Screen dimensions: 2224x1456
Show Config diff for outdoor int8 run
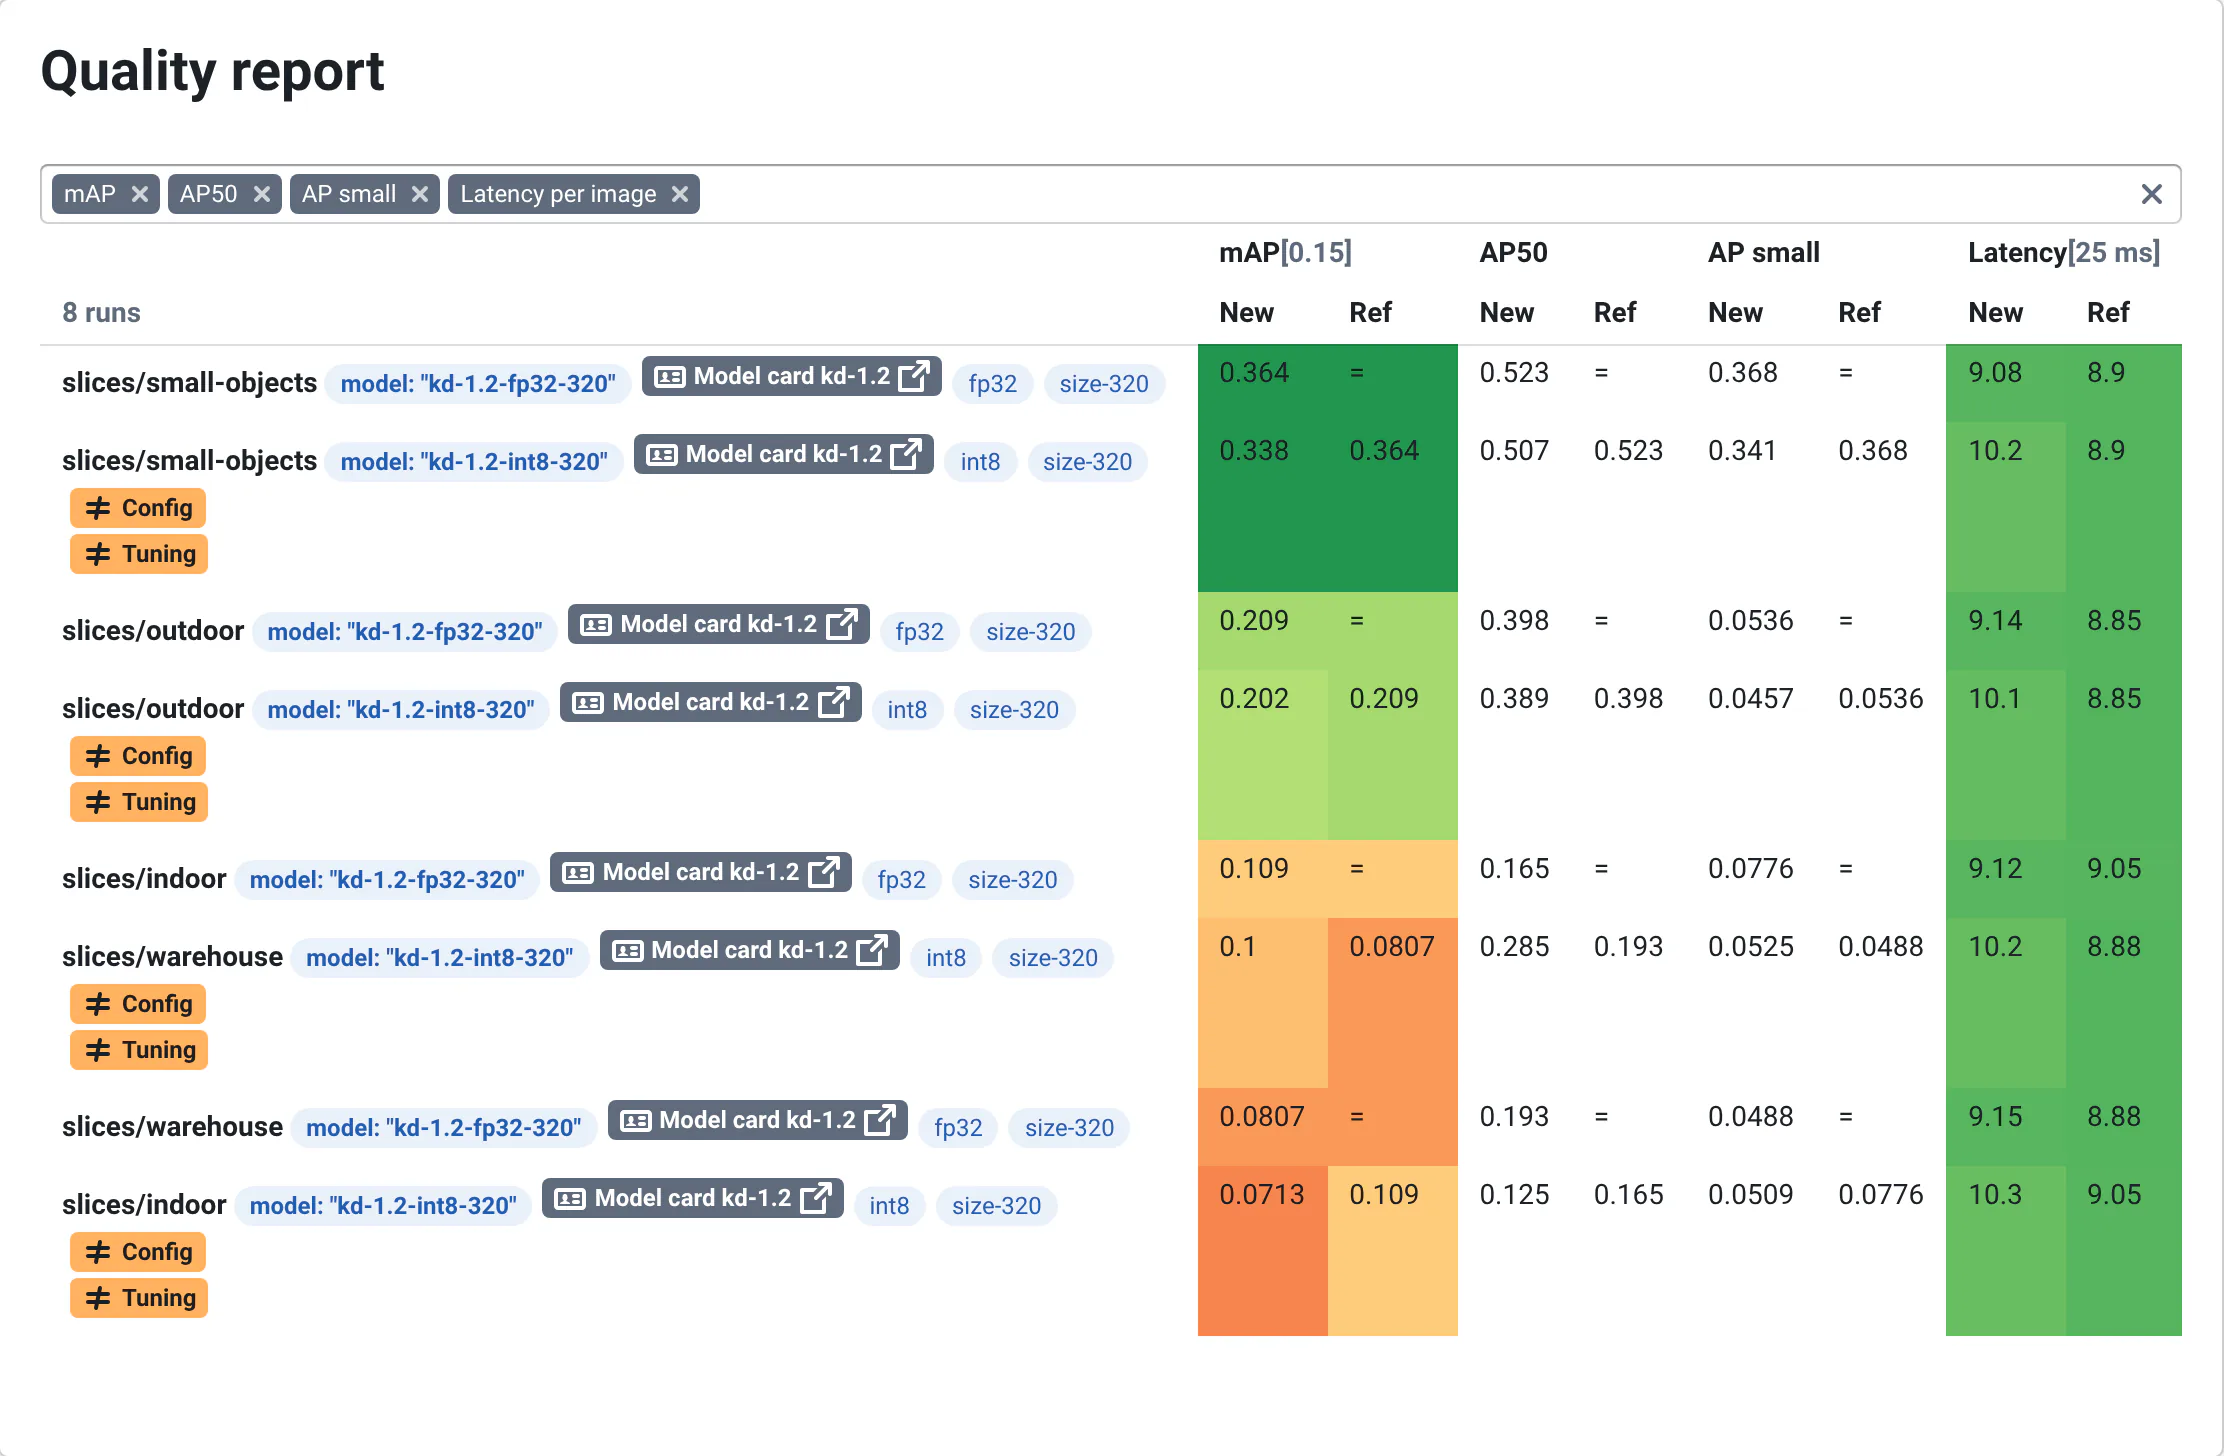[x=138, y=756]
